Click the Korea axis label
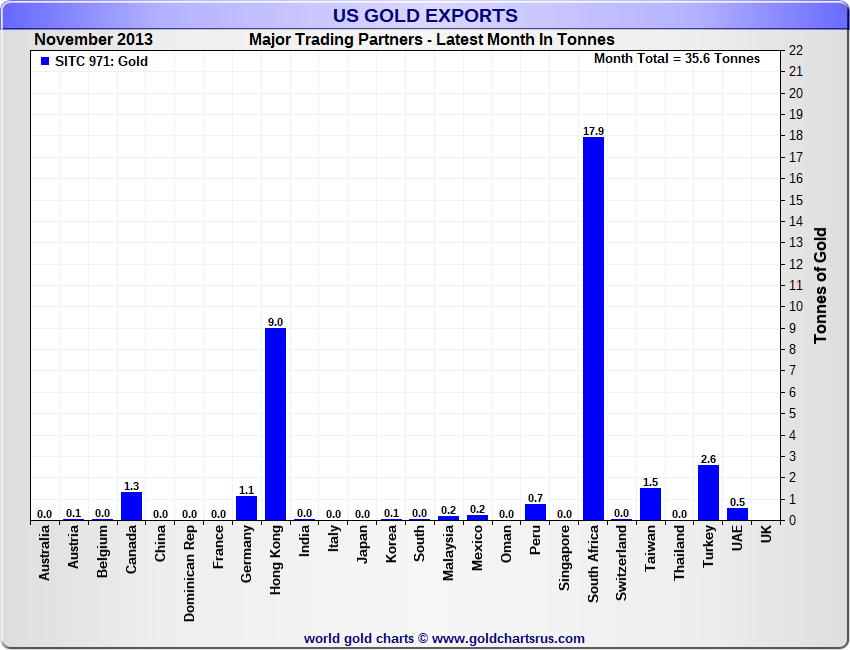 (x=391, y=544)
